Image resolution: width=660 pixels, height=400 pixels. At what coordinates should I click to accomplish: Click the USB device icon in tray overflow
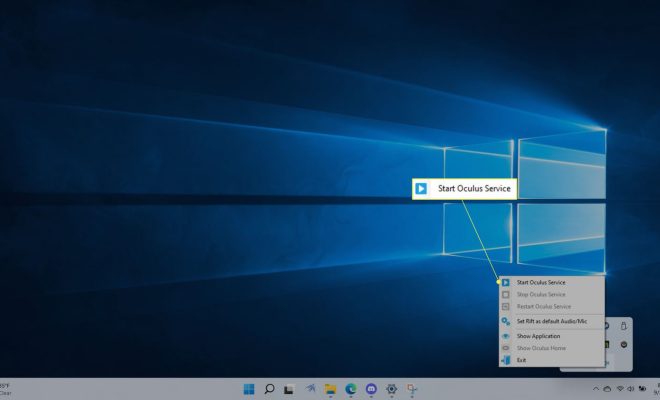click(x=623, y=326)
